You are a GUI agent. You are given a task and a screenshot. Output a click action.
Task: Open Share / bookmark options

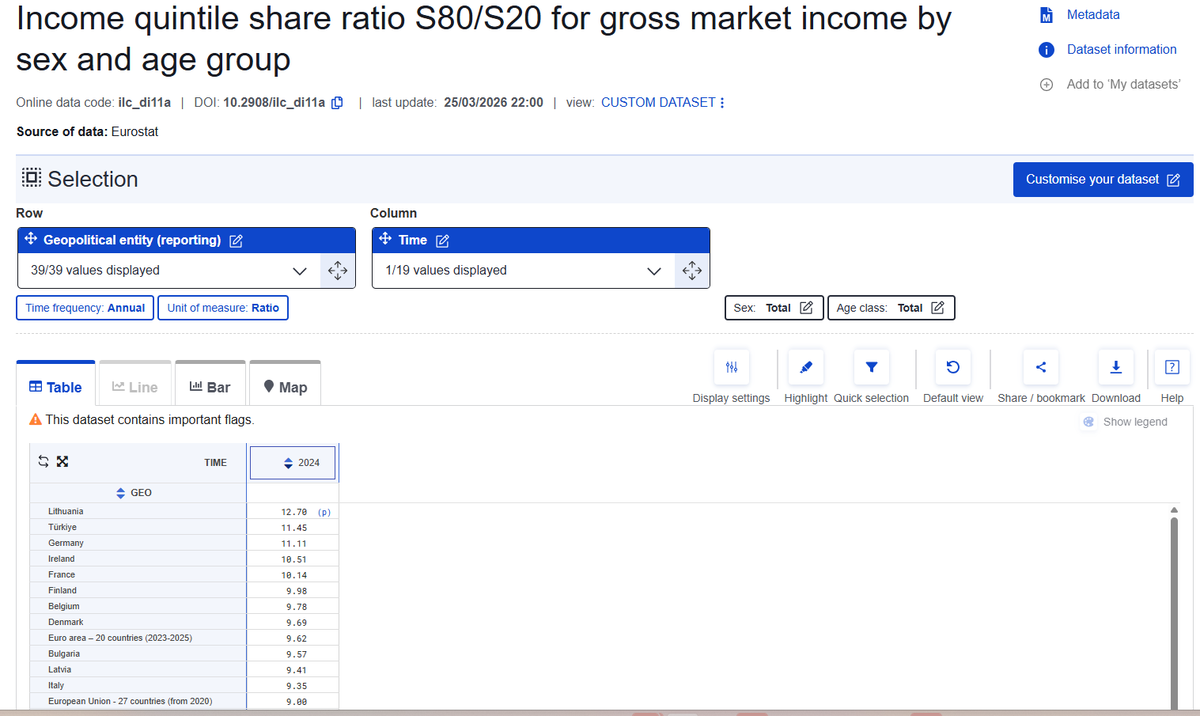pyautogui.click(x=1041, y=368)
